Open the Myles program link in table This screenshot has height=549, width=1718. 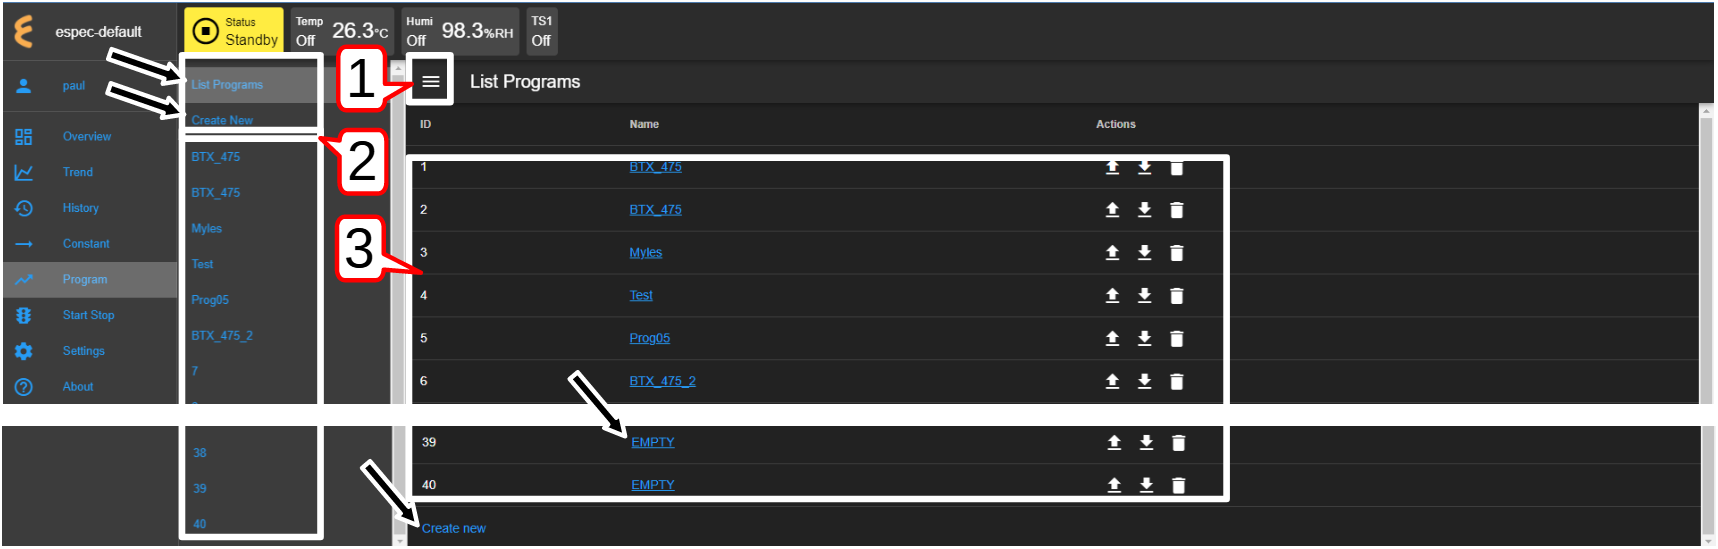point(645,253)
